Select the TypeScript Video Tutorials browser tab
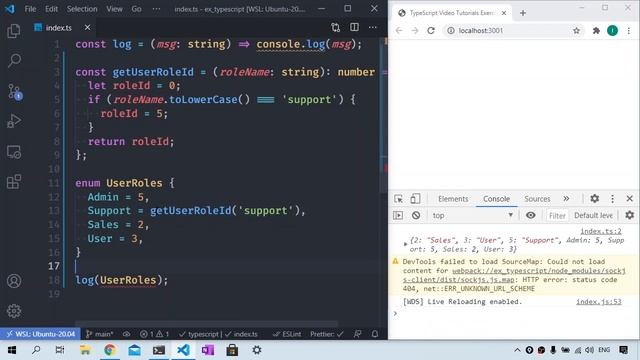Image resolution: width=640 pixels, height=360 pixels. pyautogui.click(x=452, y=13)
